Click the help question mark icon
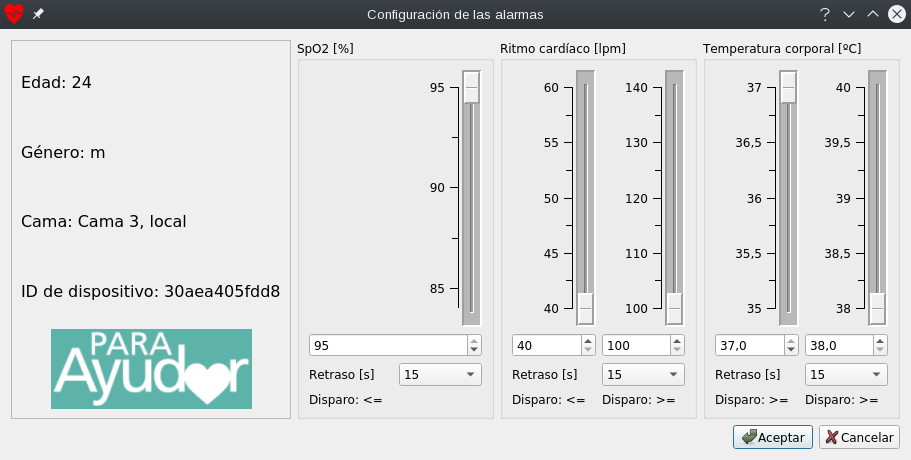 pyautogui.click(x=825, y=14)
